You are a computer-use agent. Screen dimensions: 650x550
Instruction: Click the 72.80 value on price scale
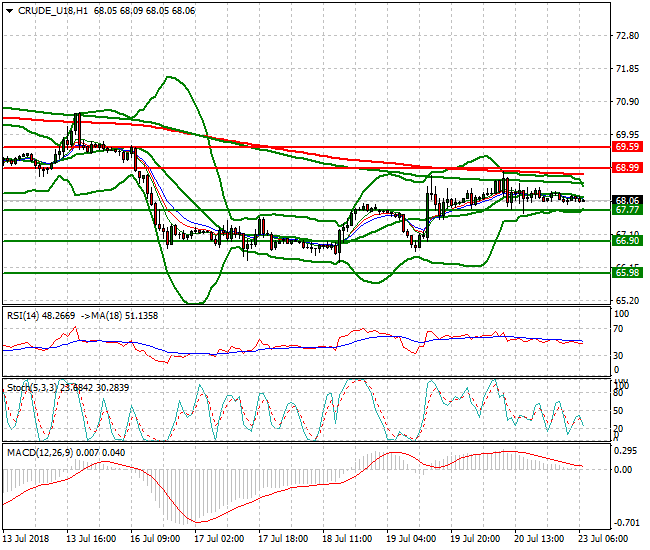(x=627, y=36)
